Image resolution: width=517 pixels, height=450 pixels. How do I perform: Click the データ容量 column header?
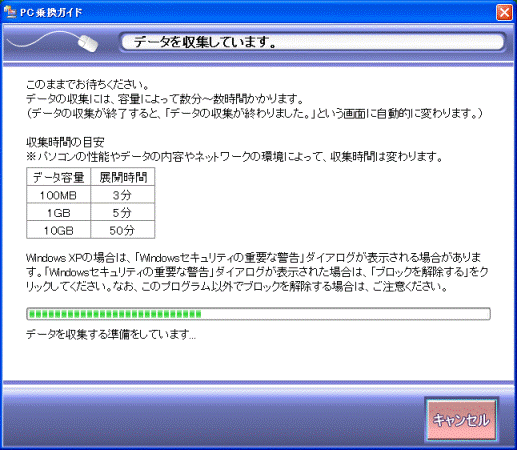[58, 177]
